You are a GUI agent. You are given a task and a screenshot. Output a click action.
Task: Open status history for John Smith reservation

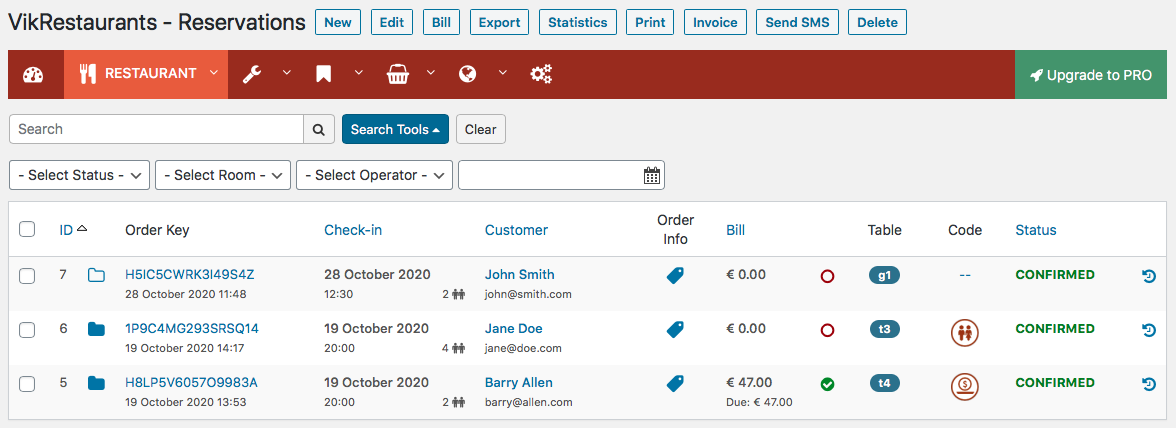coord(1148,276)
